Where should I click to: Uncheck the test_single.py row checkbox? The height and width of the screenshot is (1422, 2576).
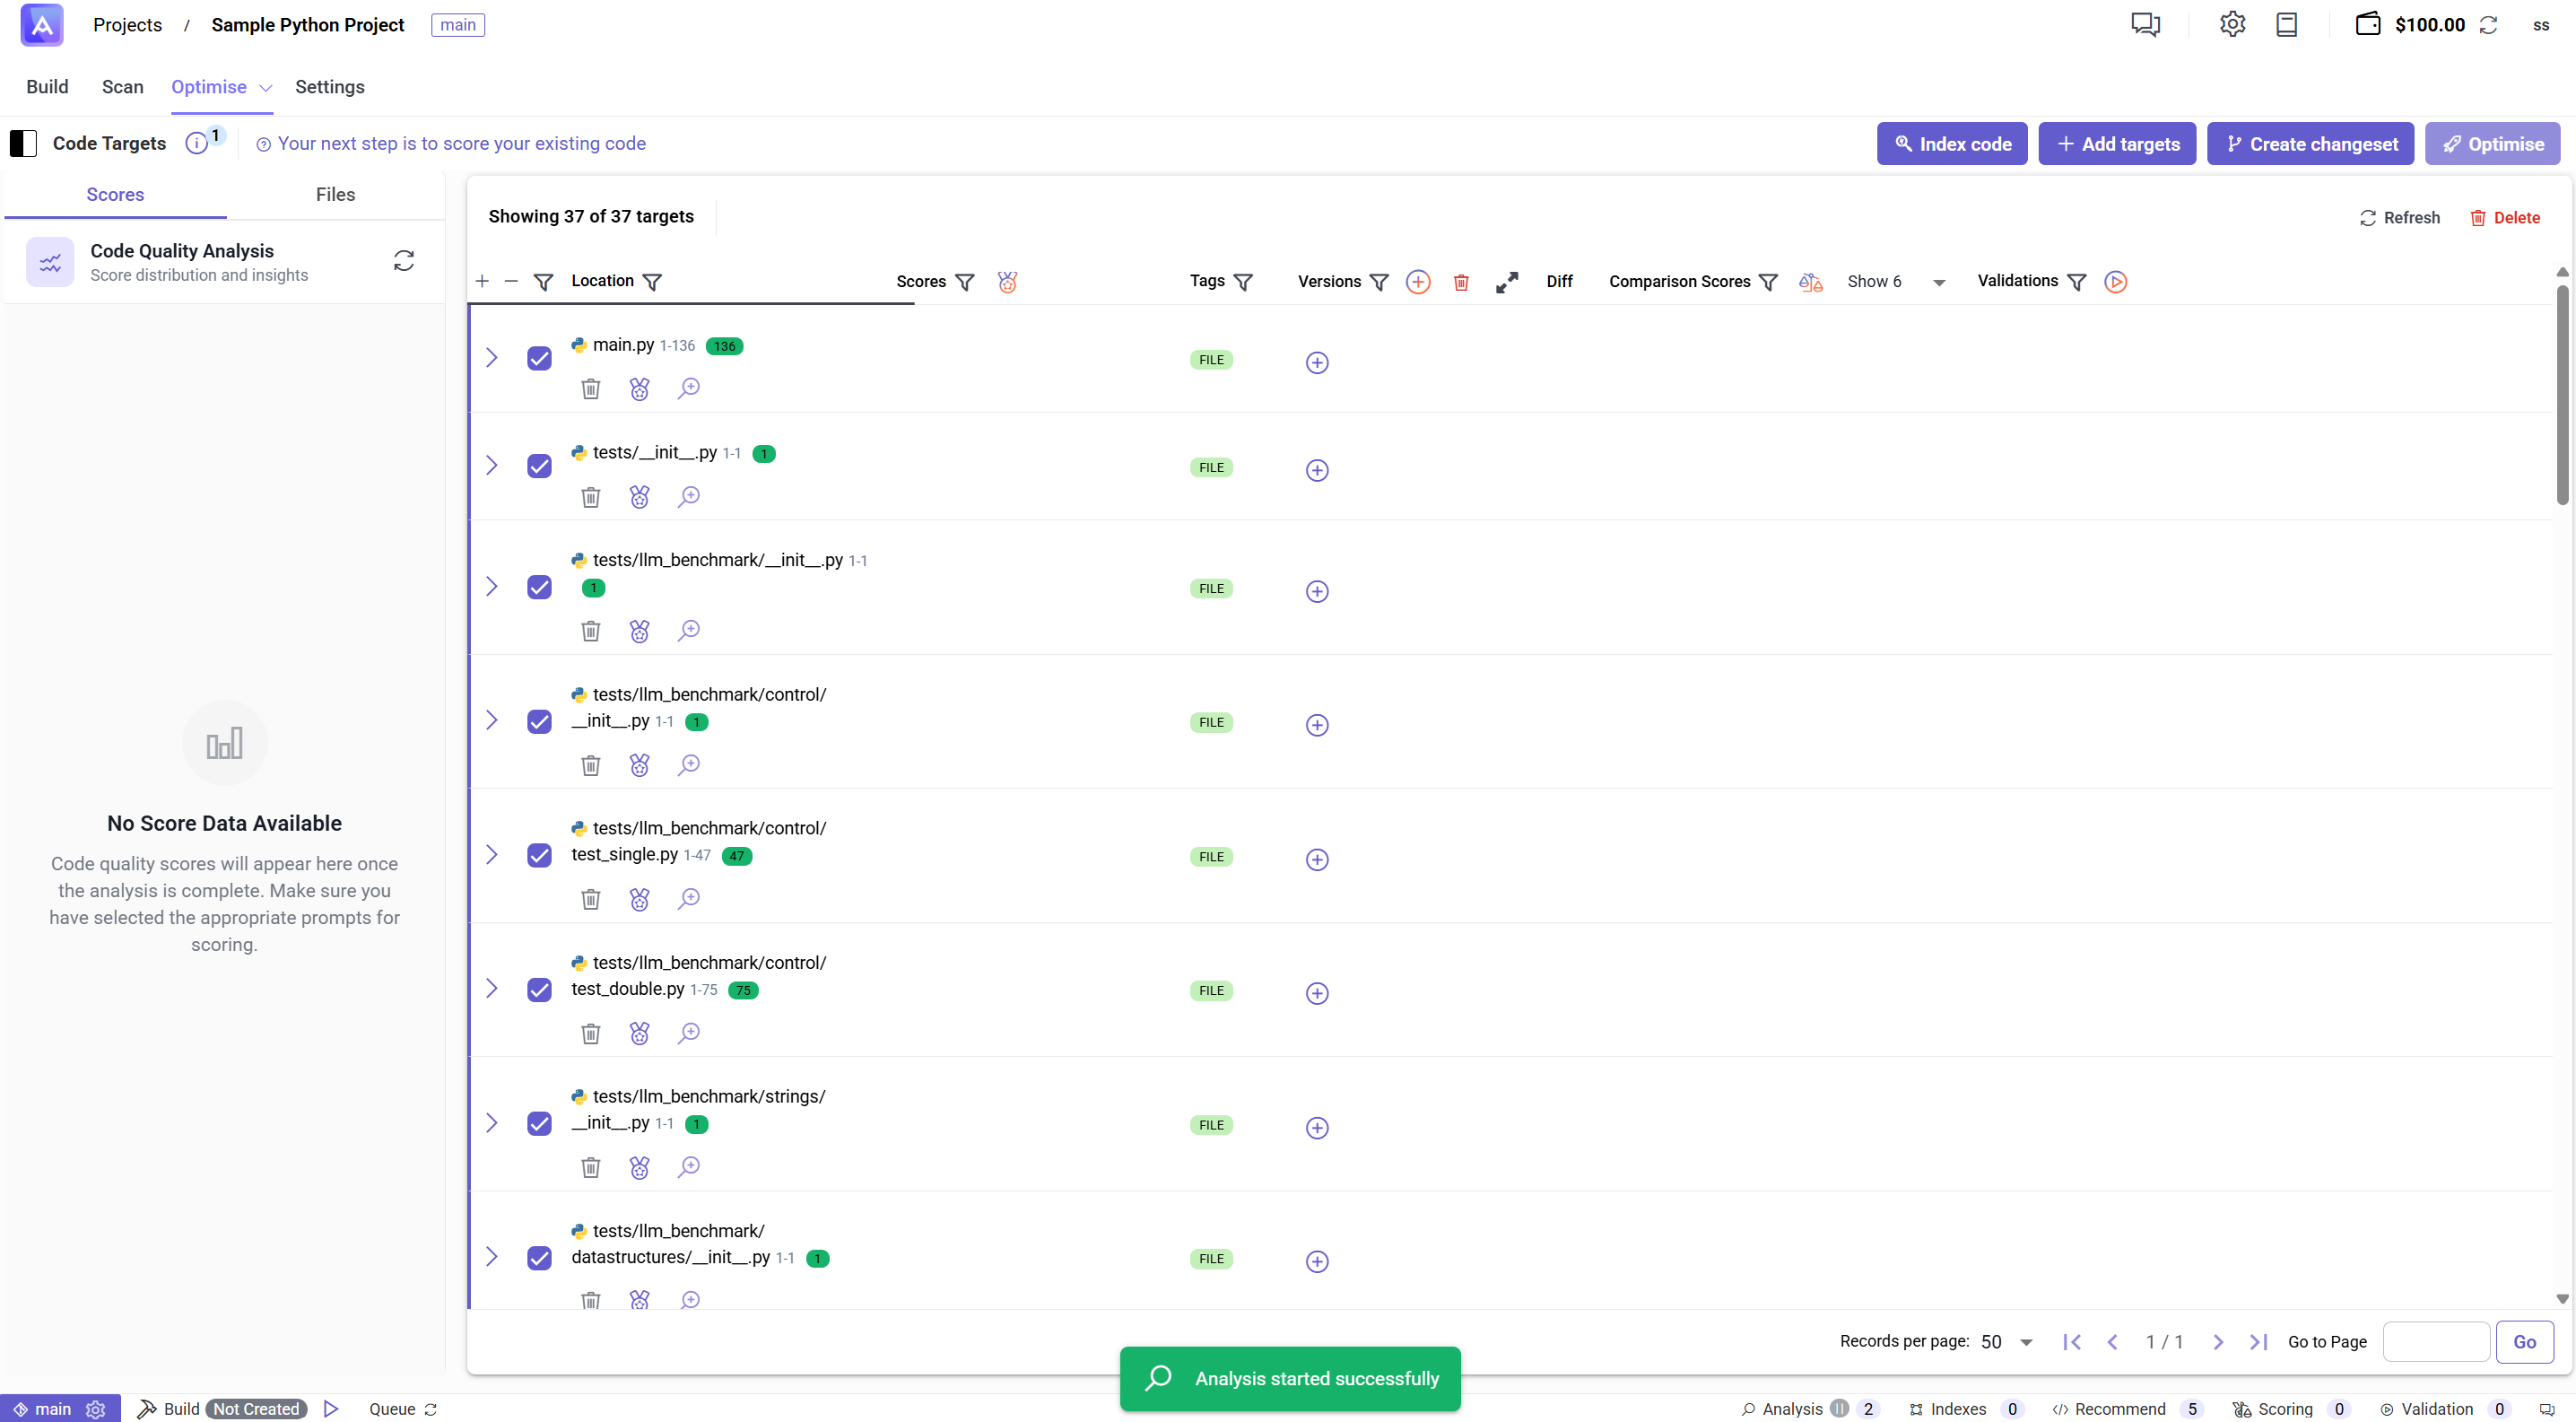(x=539, y=855)
